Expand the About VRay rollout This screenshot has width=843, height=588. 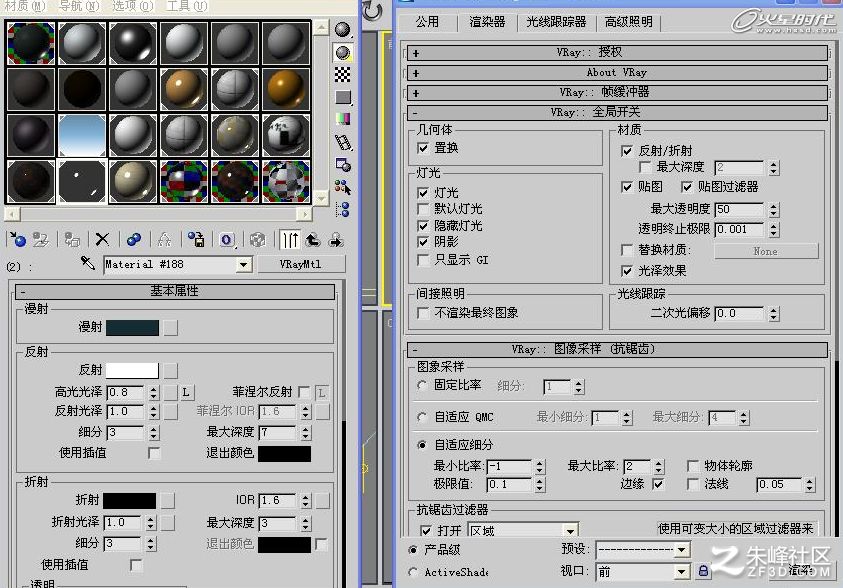(617, 73)
